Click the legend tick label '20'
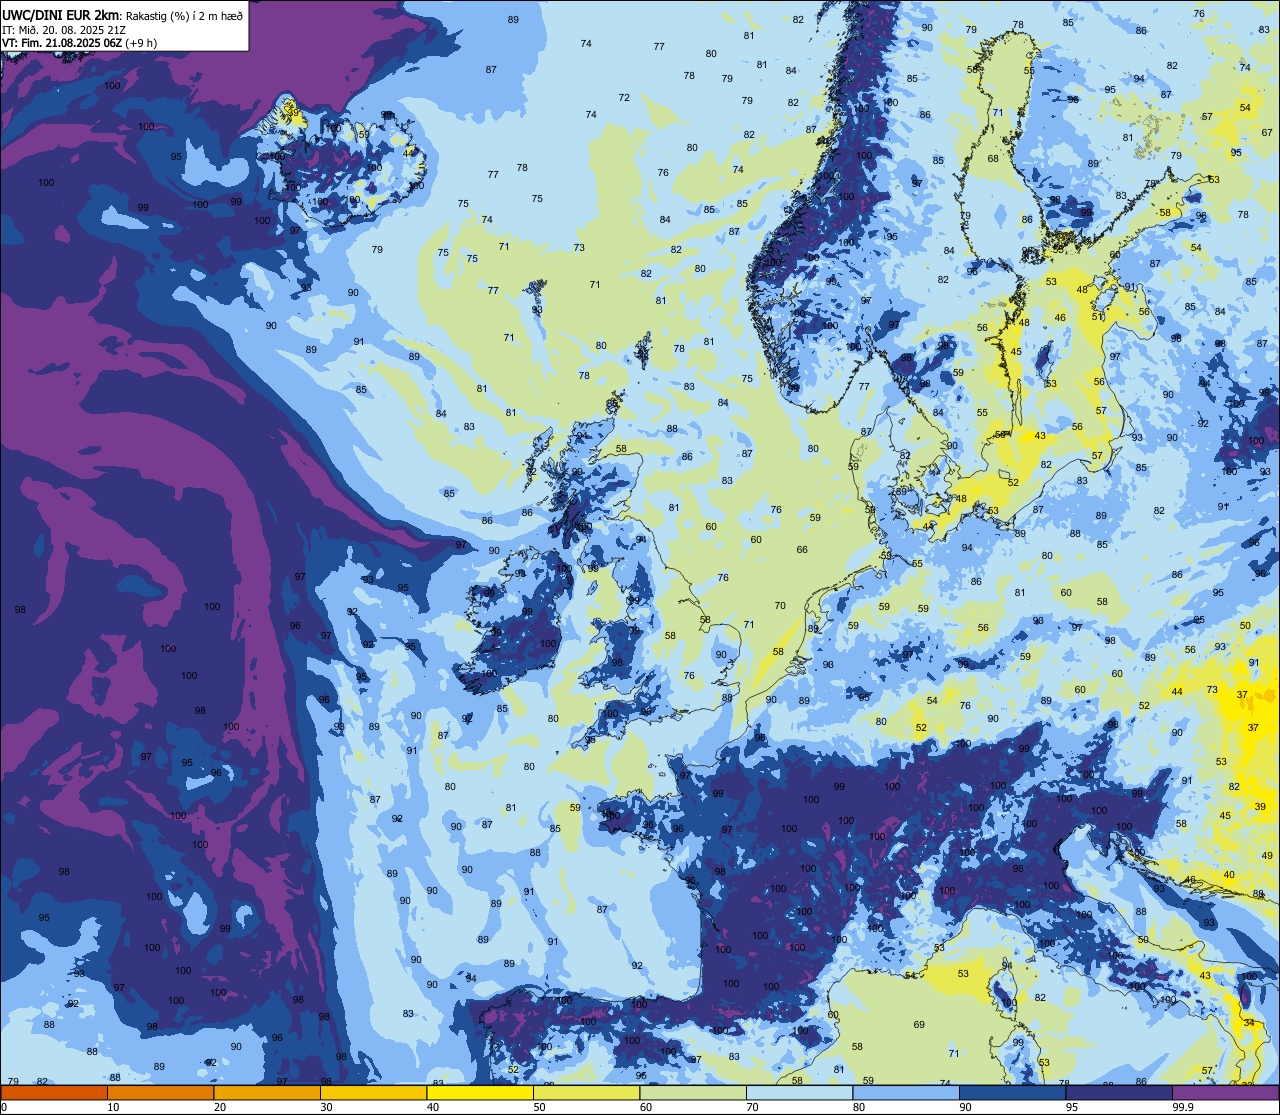This screenshot has width=1280, height=1115. tap(220, 1107)
